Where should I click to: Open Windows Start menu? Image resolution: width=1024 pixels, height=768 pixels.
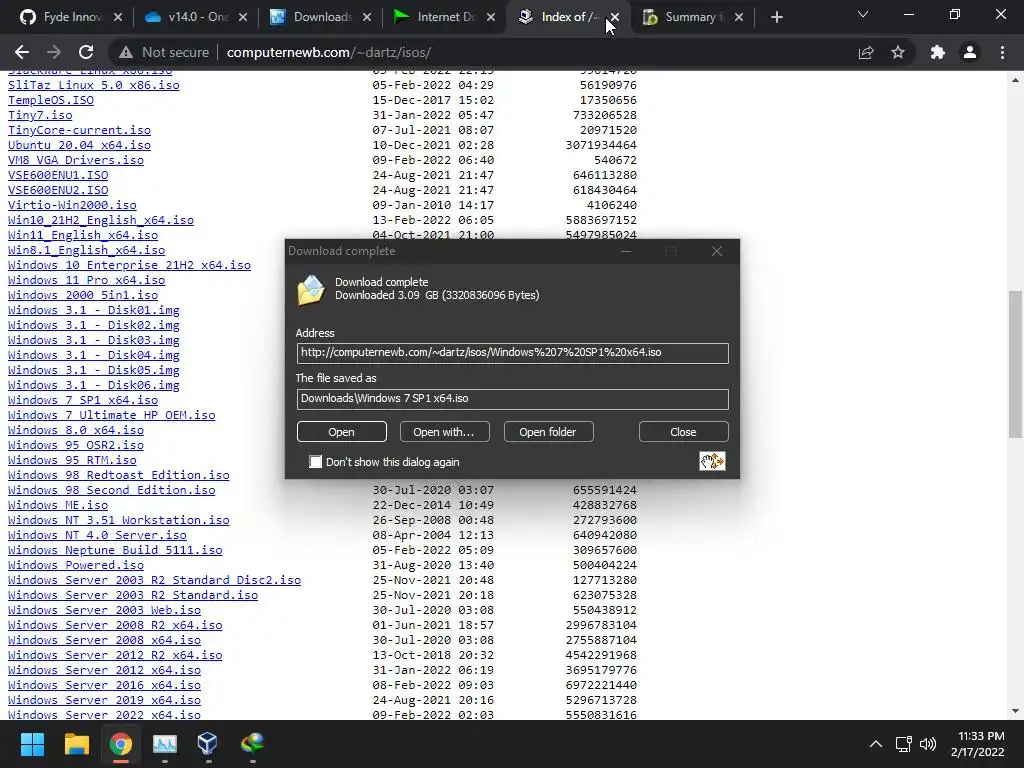32,744
